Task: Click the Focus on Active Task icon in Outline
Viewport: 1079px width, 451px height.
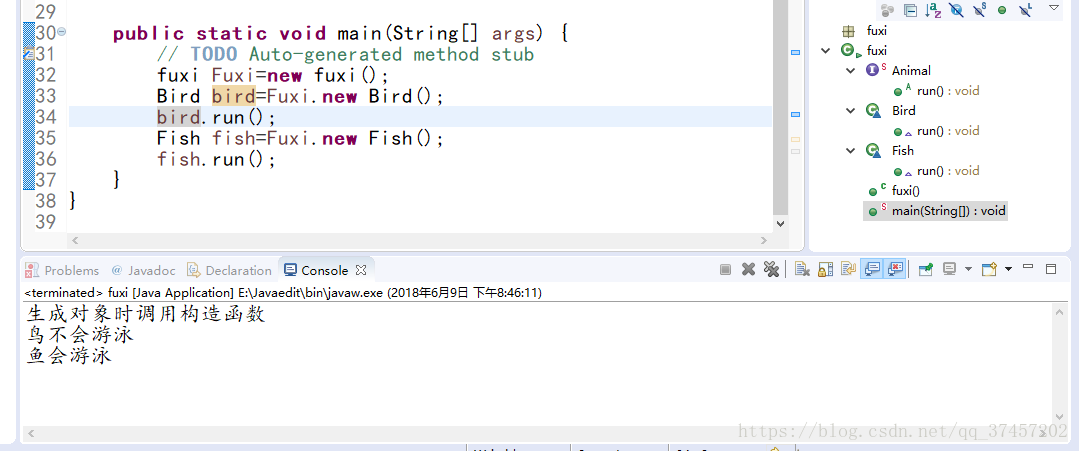Action: (887, 10)
